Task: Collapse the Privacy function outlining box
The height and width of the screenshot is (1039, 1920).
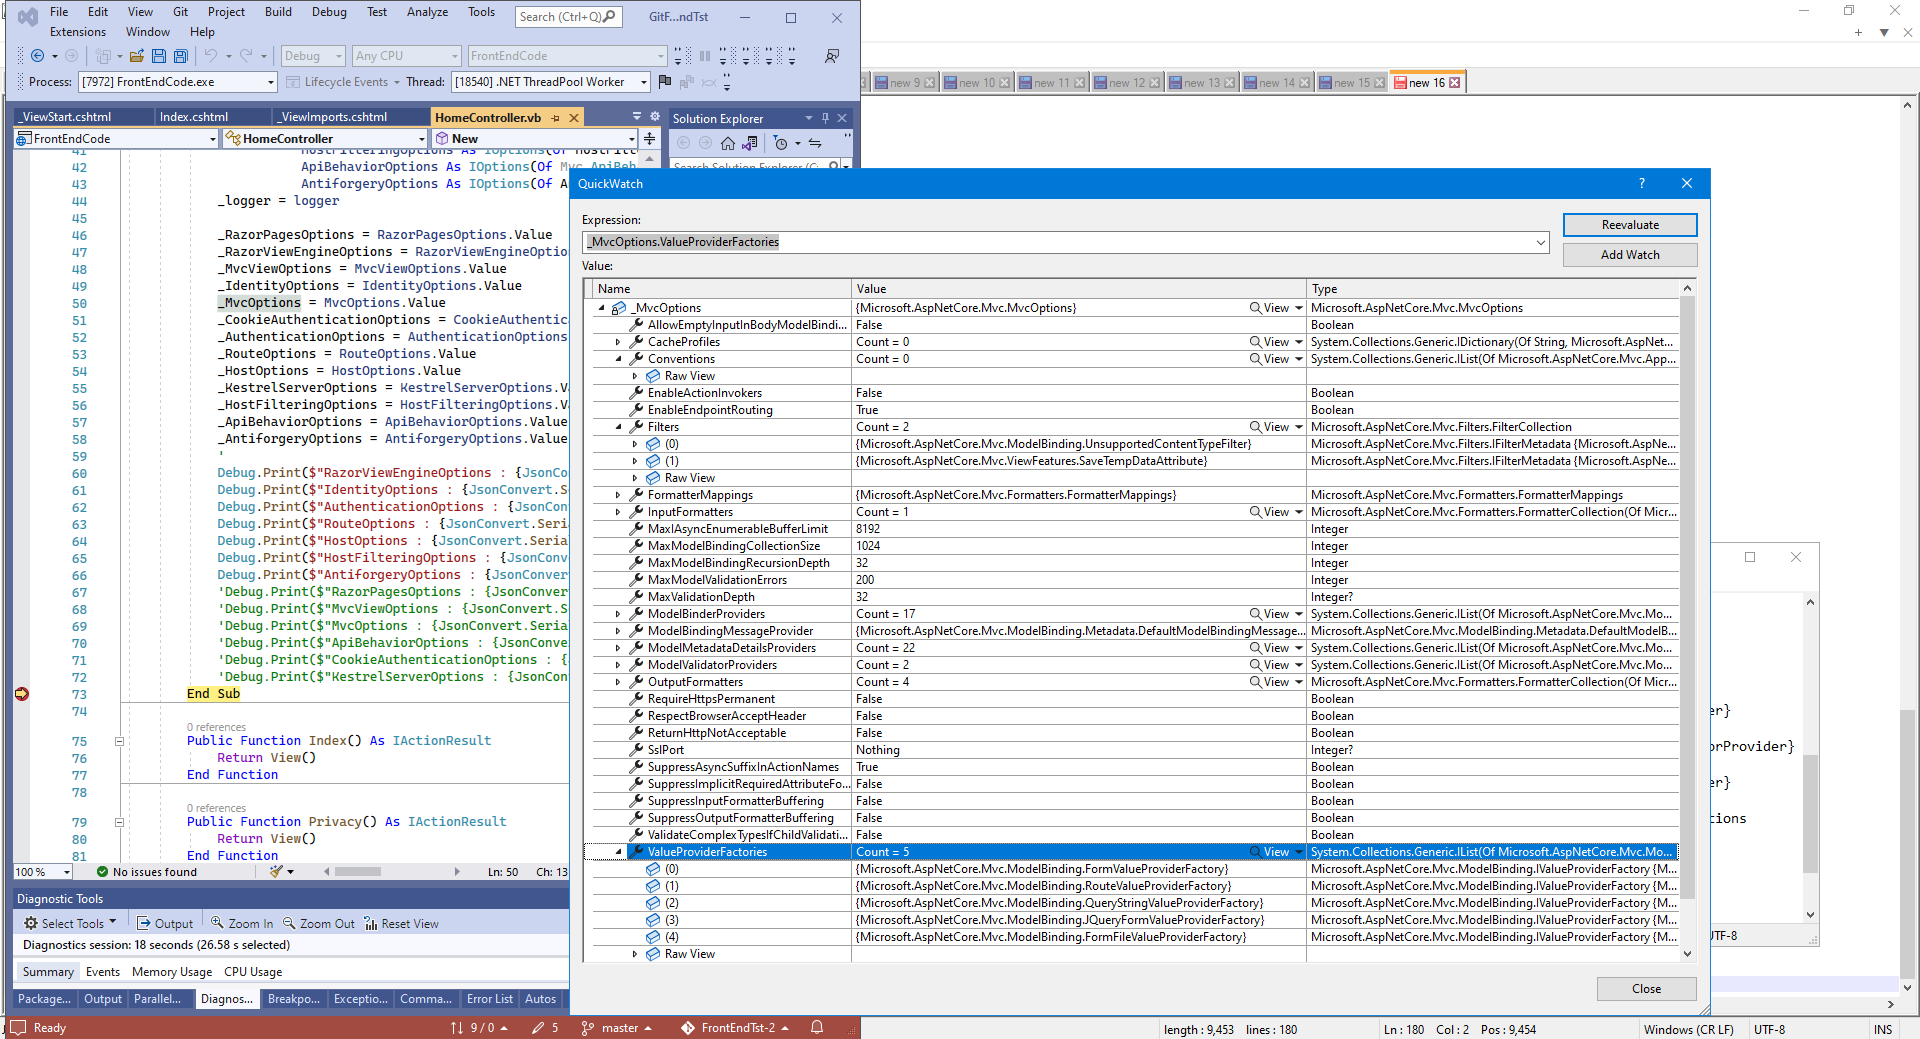Action: click(x=119, y=822)
